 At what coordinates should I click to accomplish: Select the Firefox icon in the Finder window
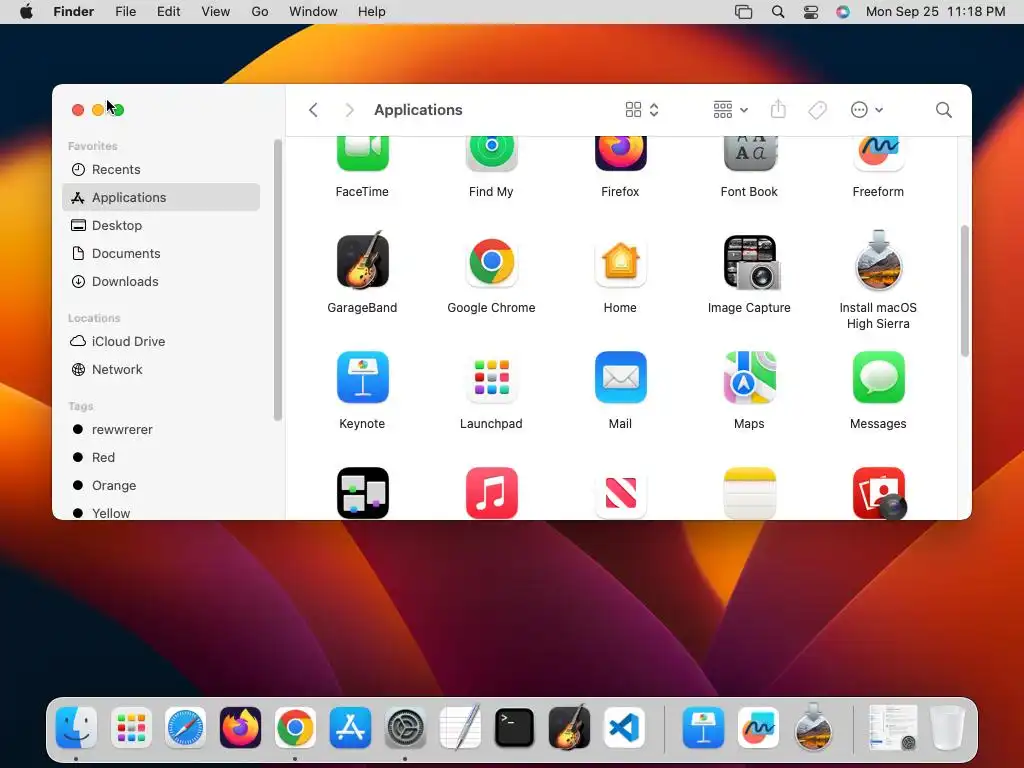pyautogui.click(x=620, y=153)
